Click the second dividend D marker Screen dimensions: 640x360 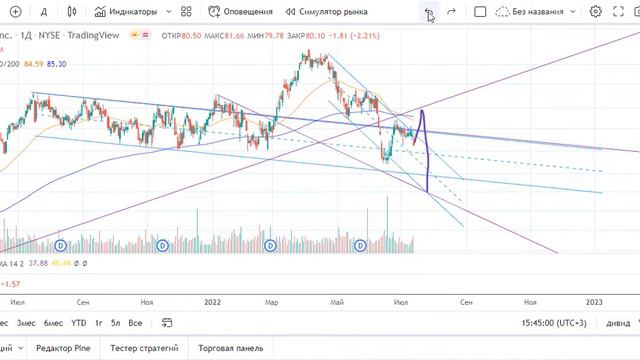click(x=162, y=246)
